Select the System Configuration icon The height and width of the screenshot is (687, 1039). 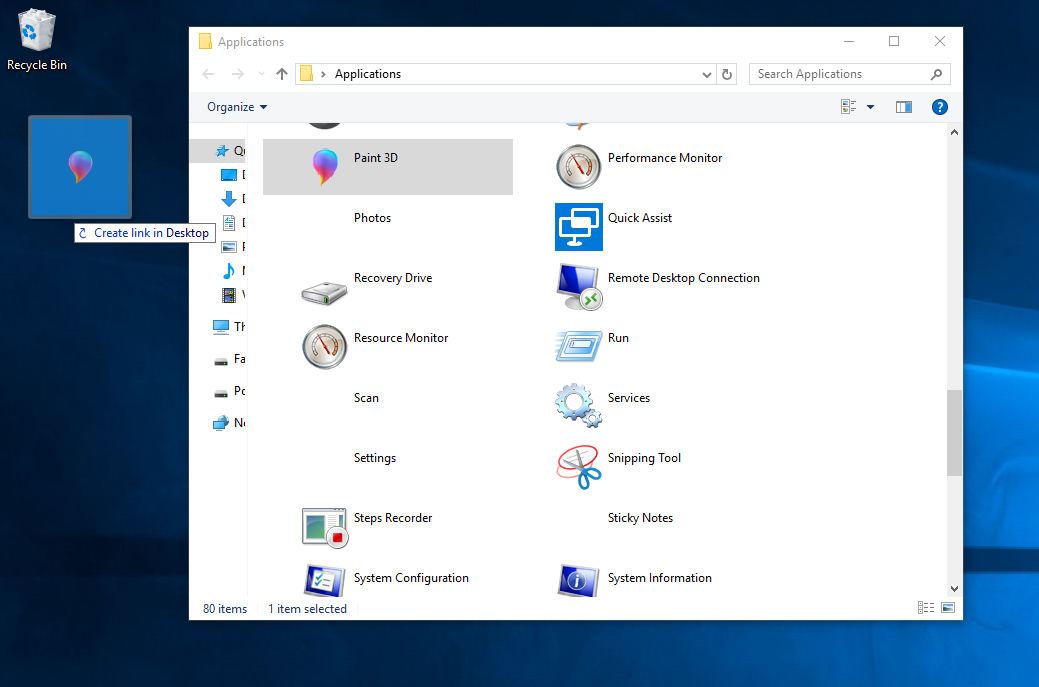(x=325, y=580)
